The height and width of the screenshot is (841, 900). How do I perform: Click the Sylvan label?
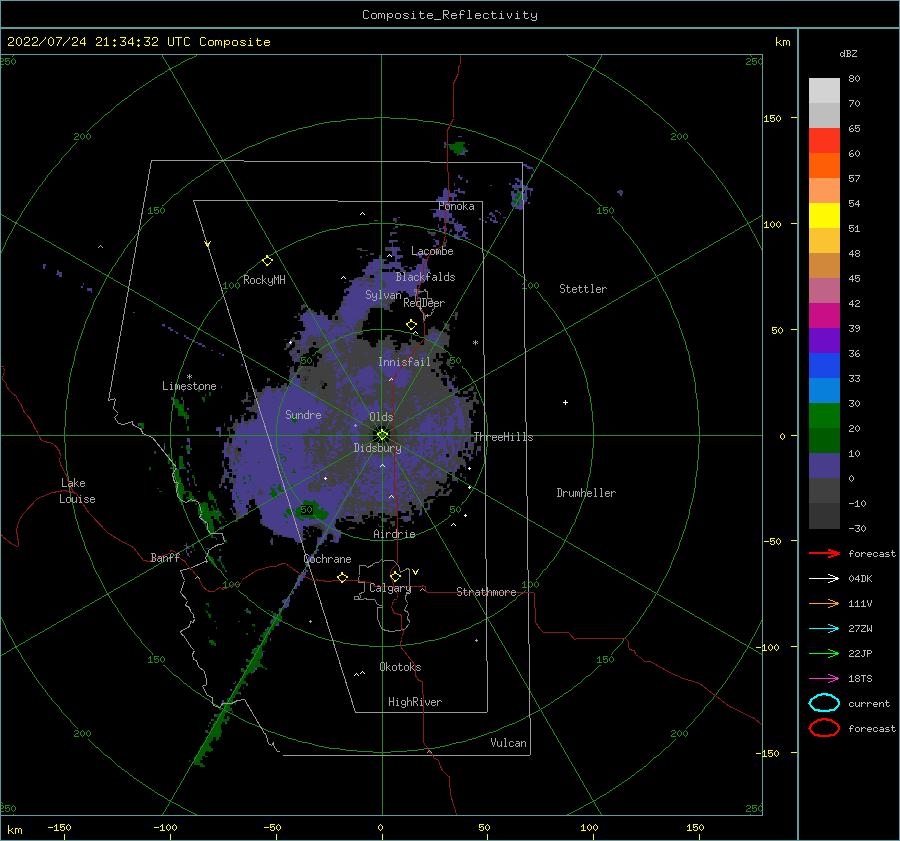point(383,295)
